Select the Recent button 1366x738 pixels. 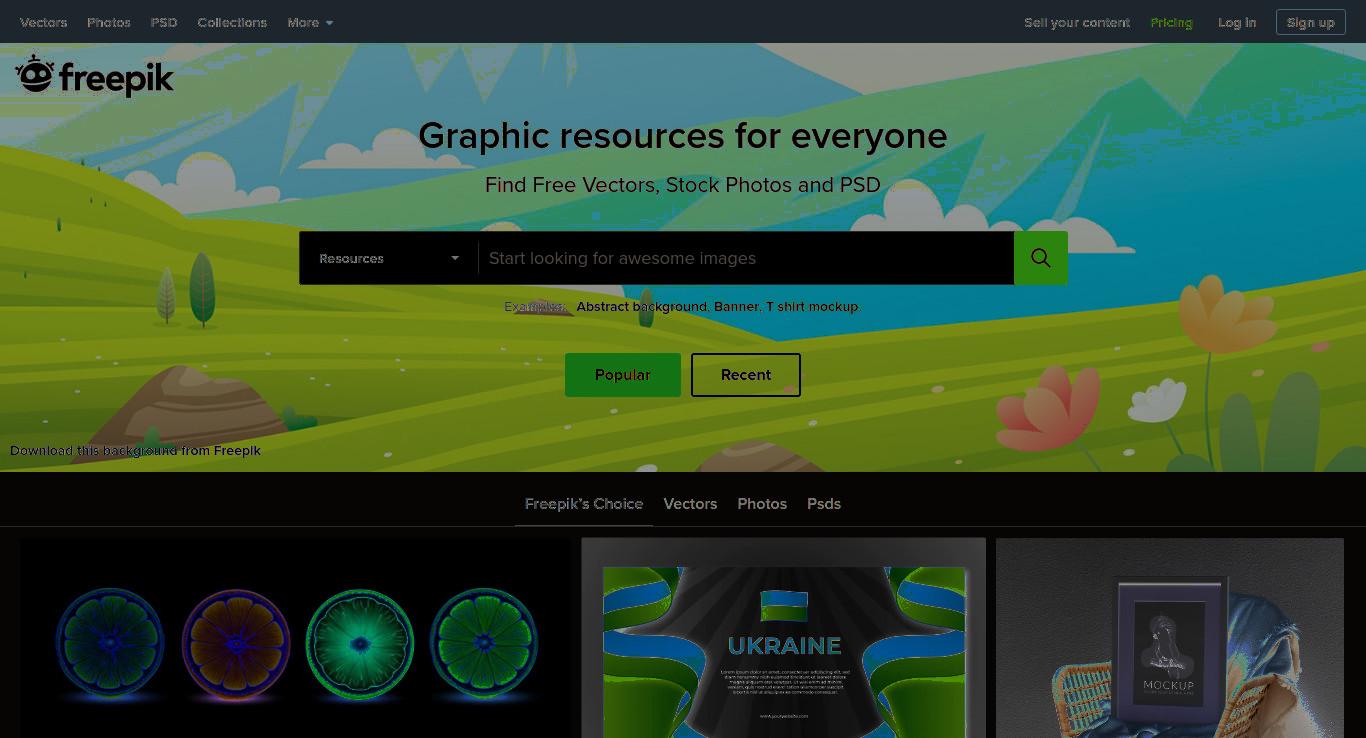tap(746, 375)
